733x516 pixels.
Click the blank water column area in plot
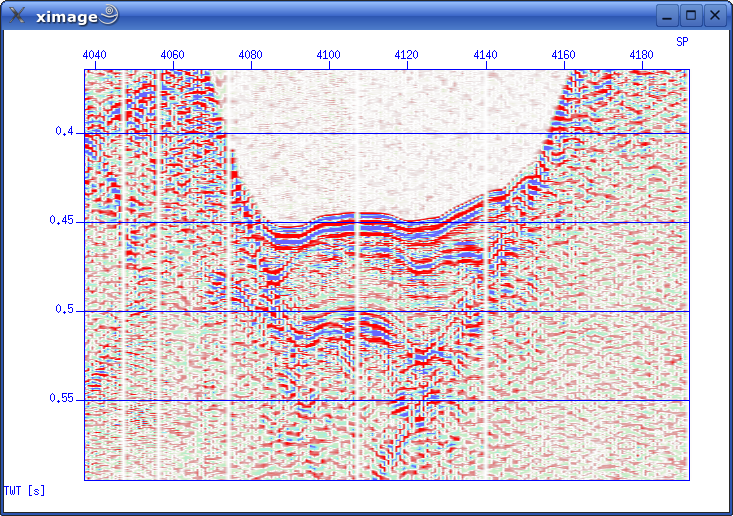(390, 140)
